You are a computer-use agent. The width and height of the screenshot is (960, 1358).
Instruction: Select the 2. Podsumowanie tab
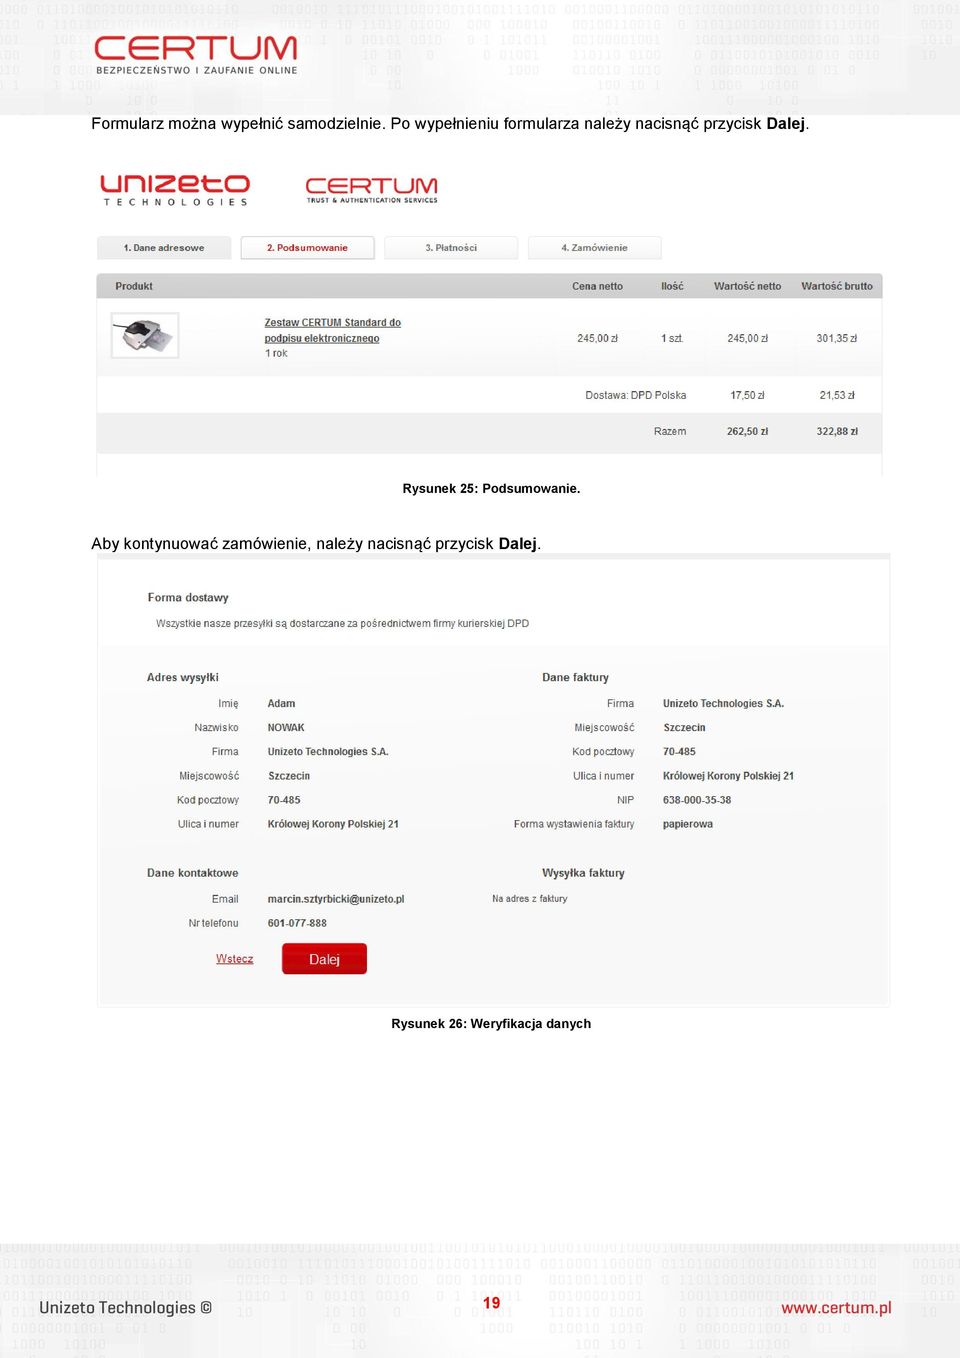tap(307, 248)
